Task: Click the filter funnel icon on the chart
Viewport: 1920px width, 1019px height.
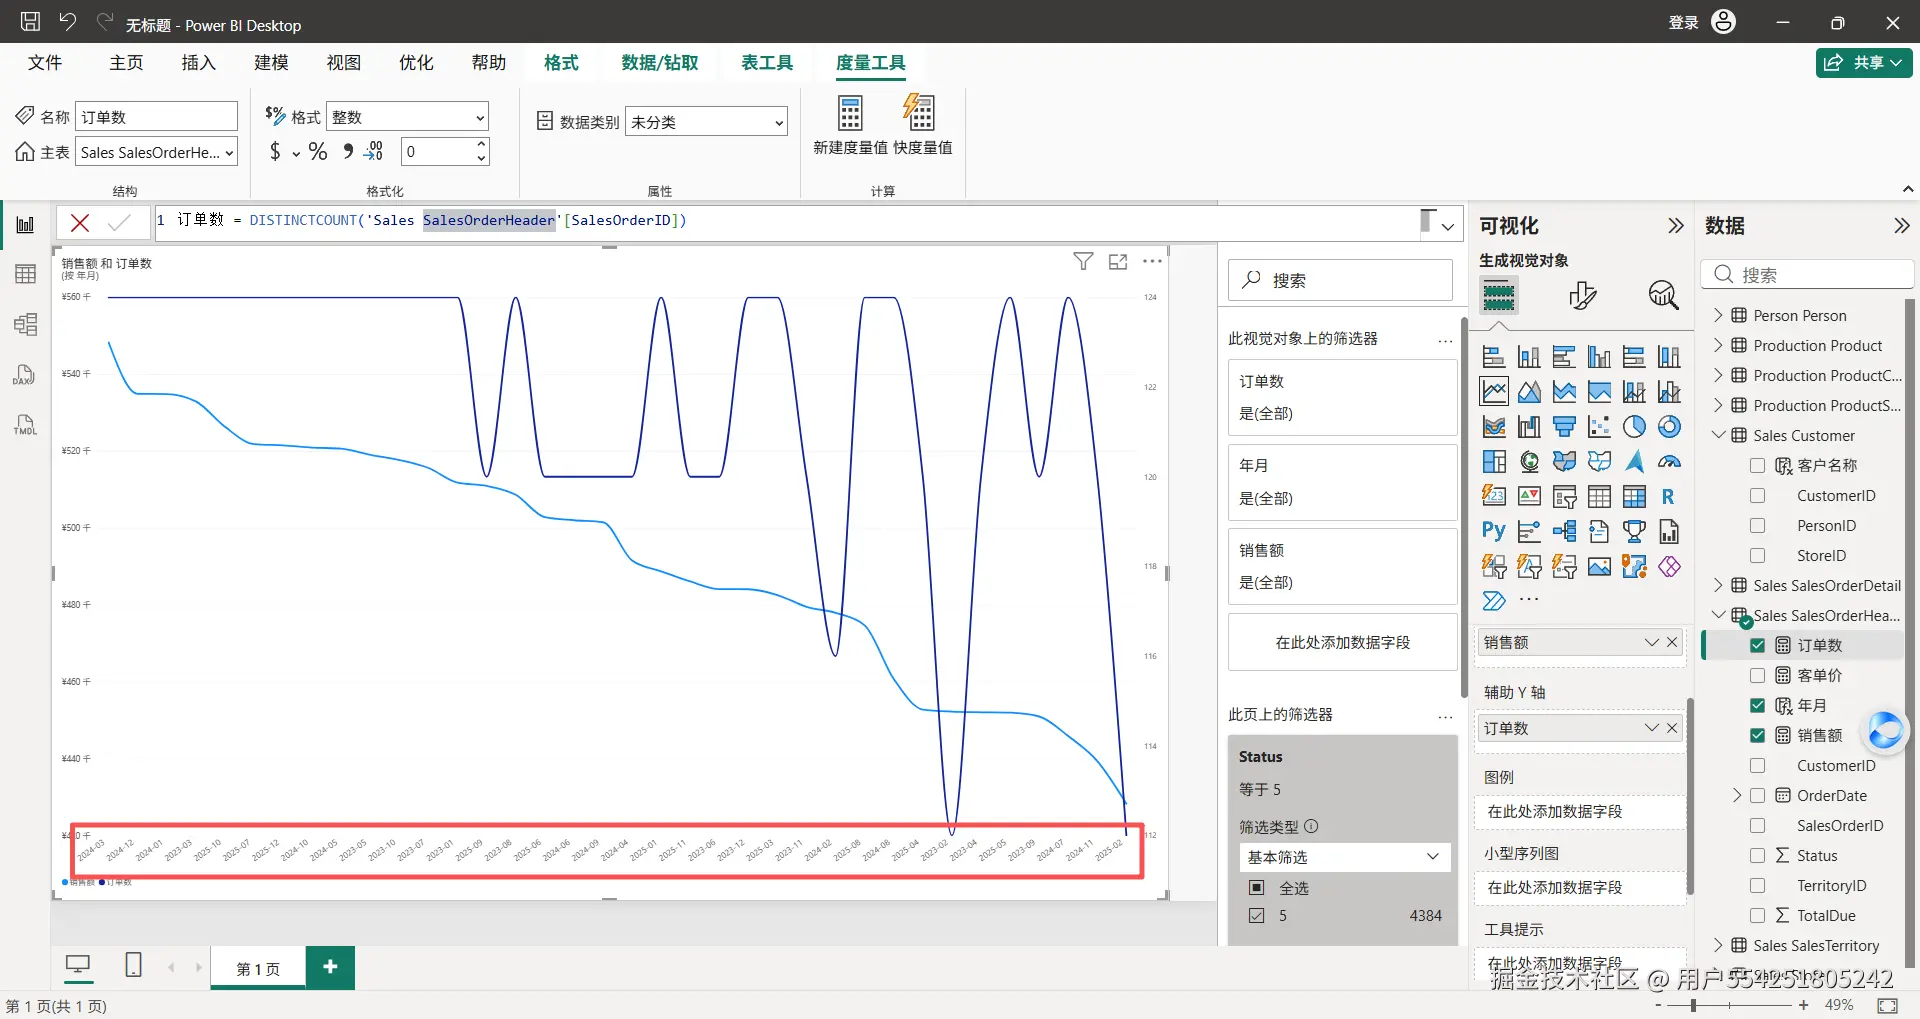Action: click(x=1083, y=261)
